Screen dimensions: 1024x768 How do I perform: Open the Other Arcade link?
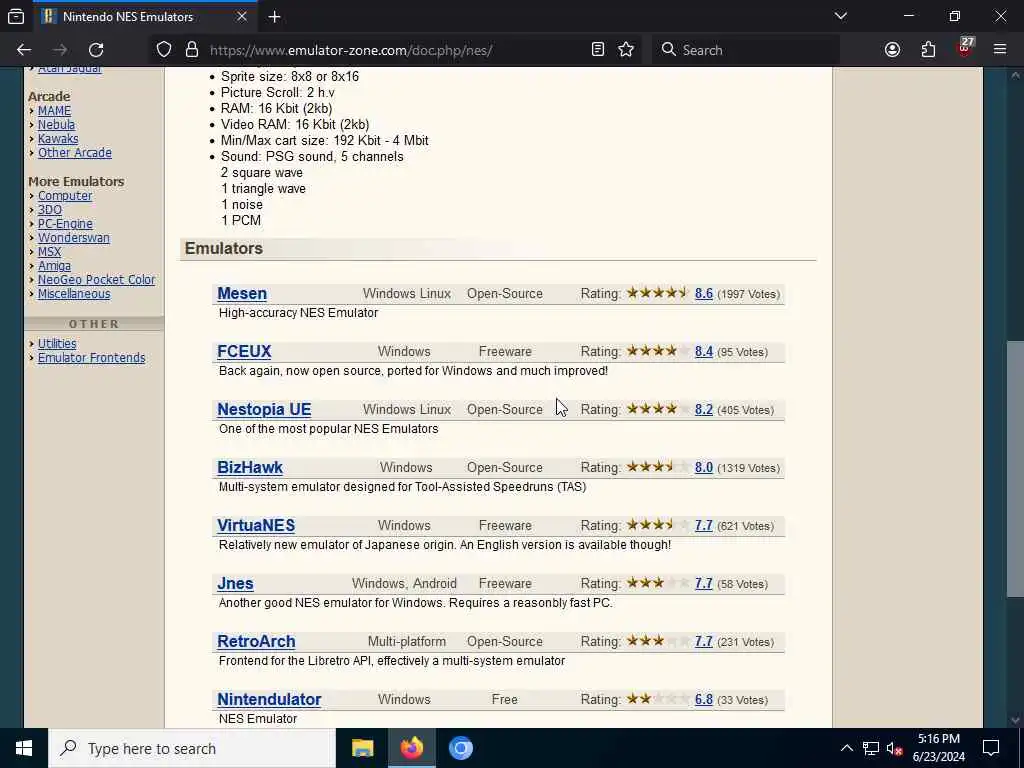[74, 152]
